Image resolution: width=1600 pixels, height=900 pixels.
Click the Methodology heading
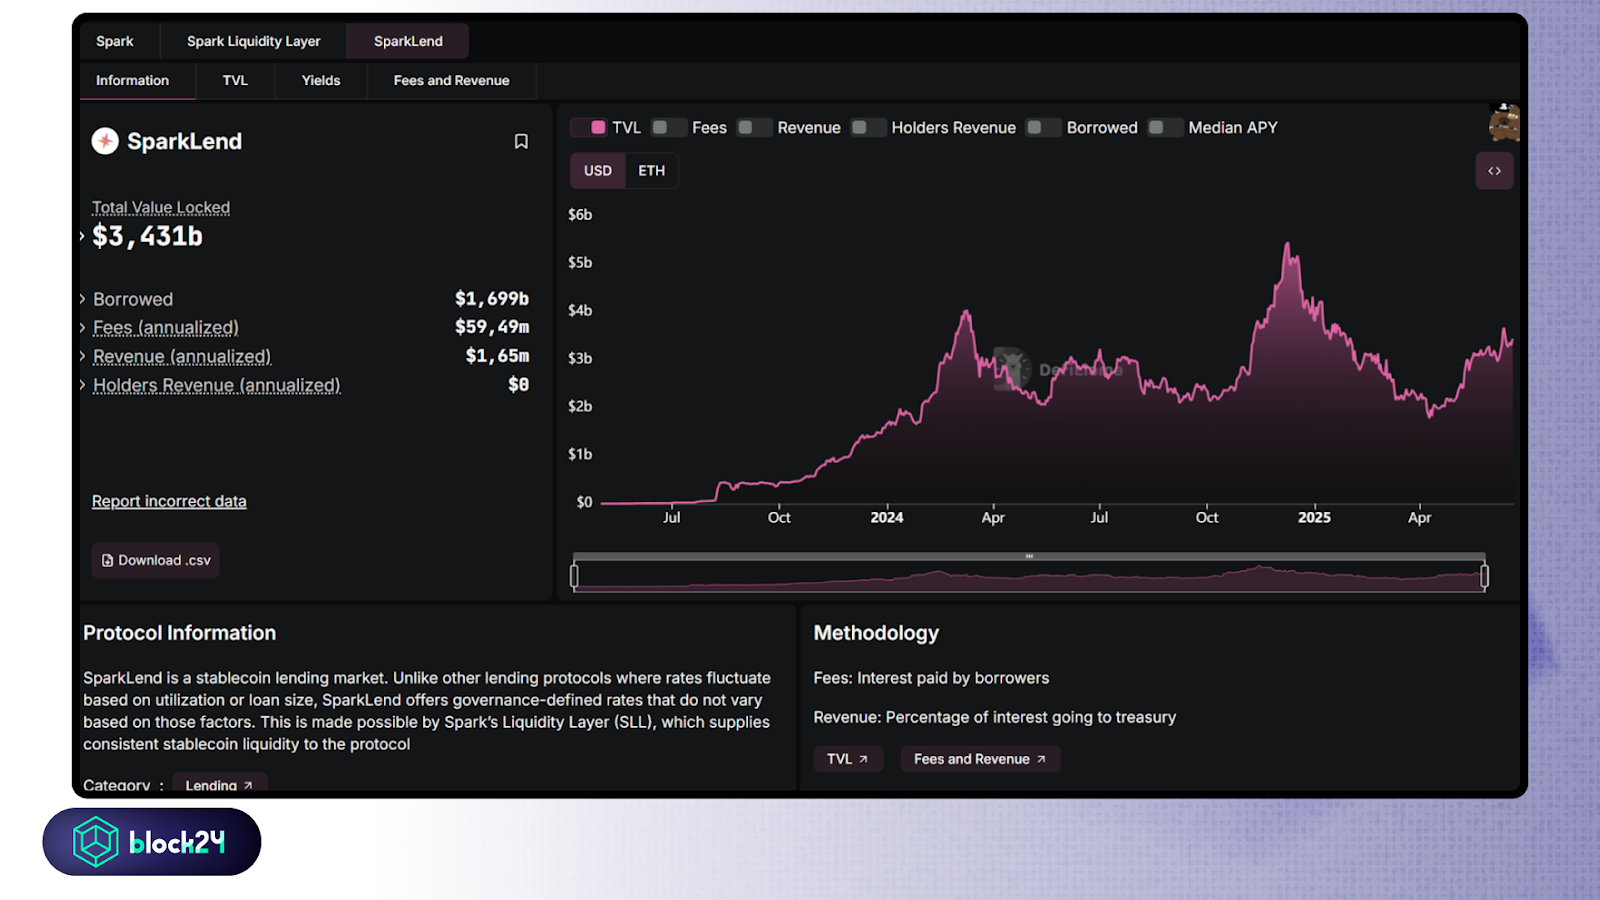coord(876,633)
